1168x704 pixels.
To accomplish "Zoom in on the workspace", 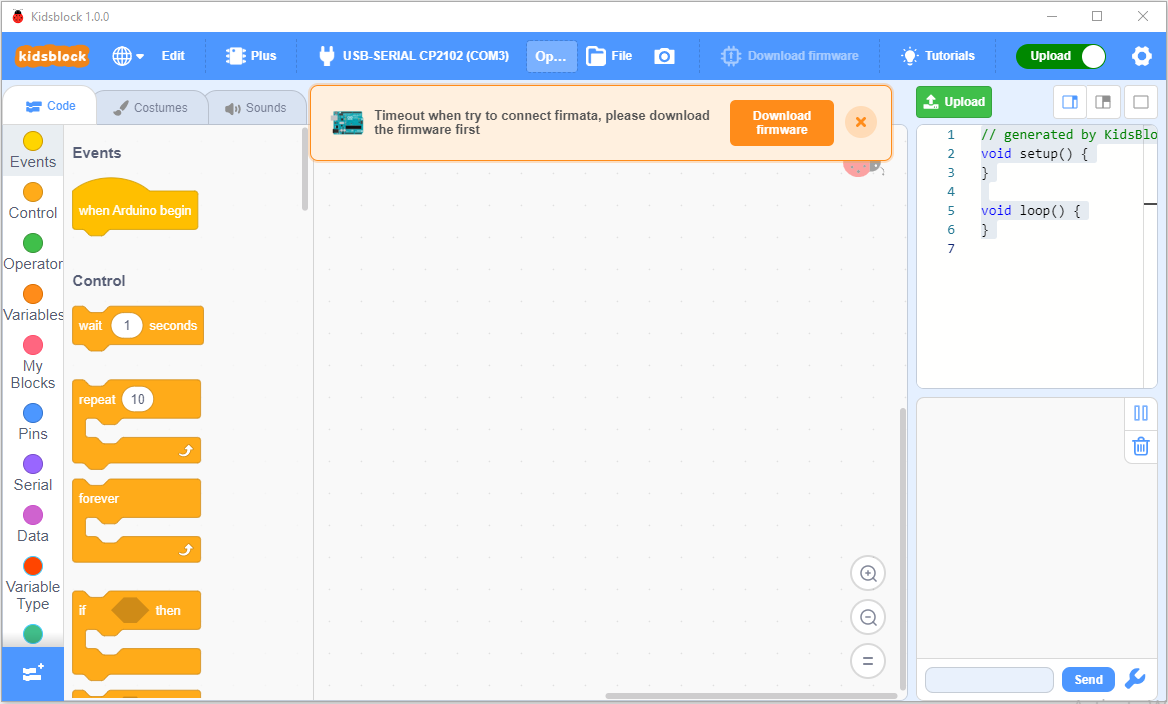I will 868,574.
